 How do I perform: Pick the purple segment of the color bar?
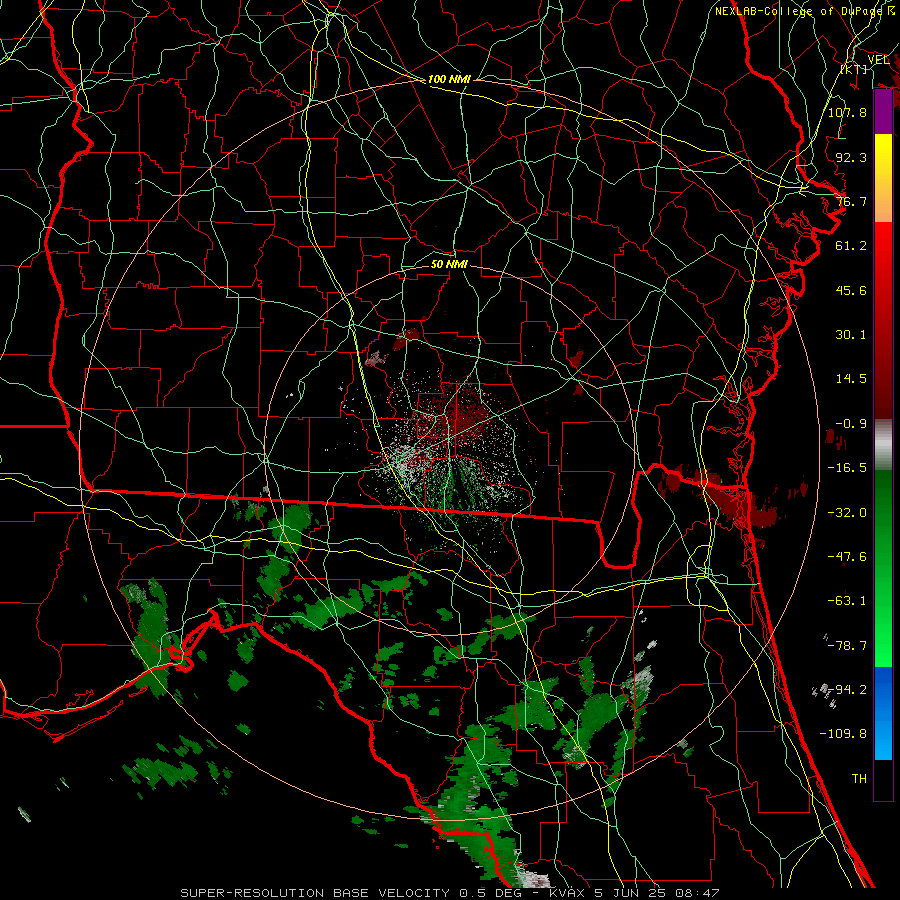(x=883, y=112)
